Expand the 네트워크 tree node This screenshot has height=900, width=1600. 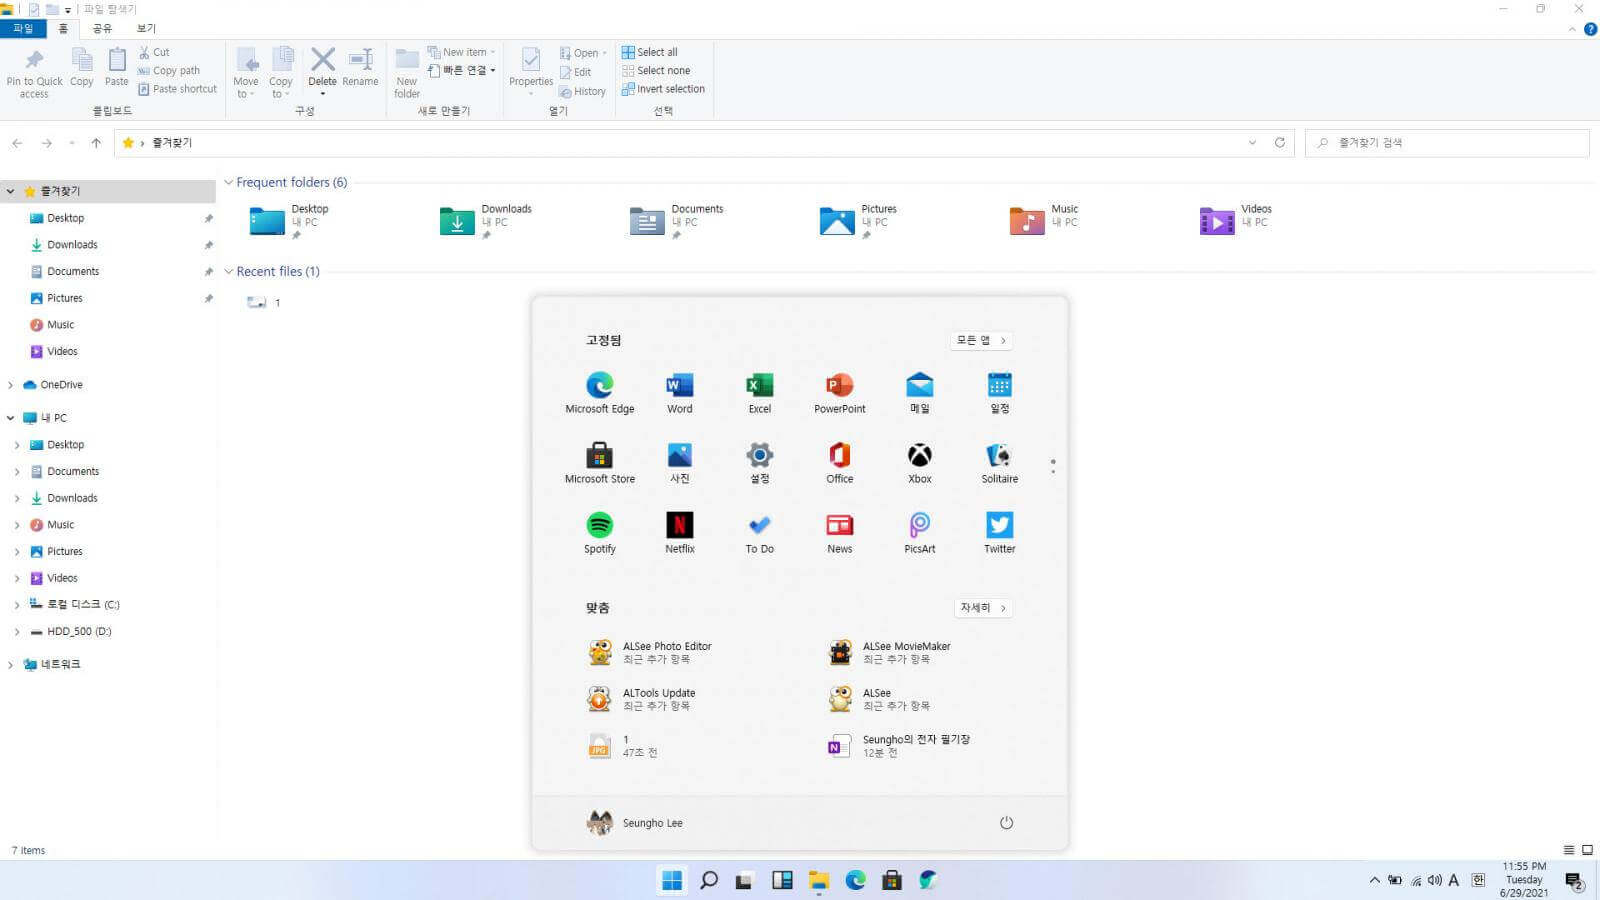click(x=11, y=665)
